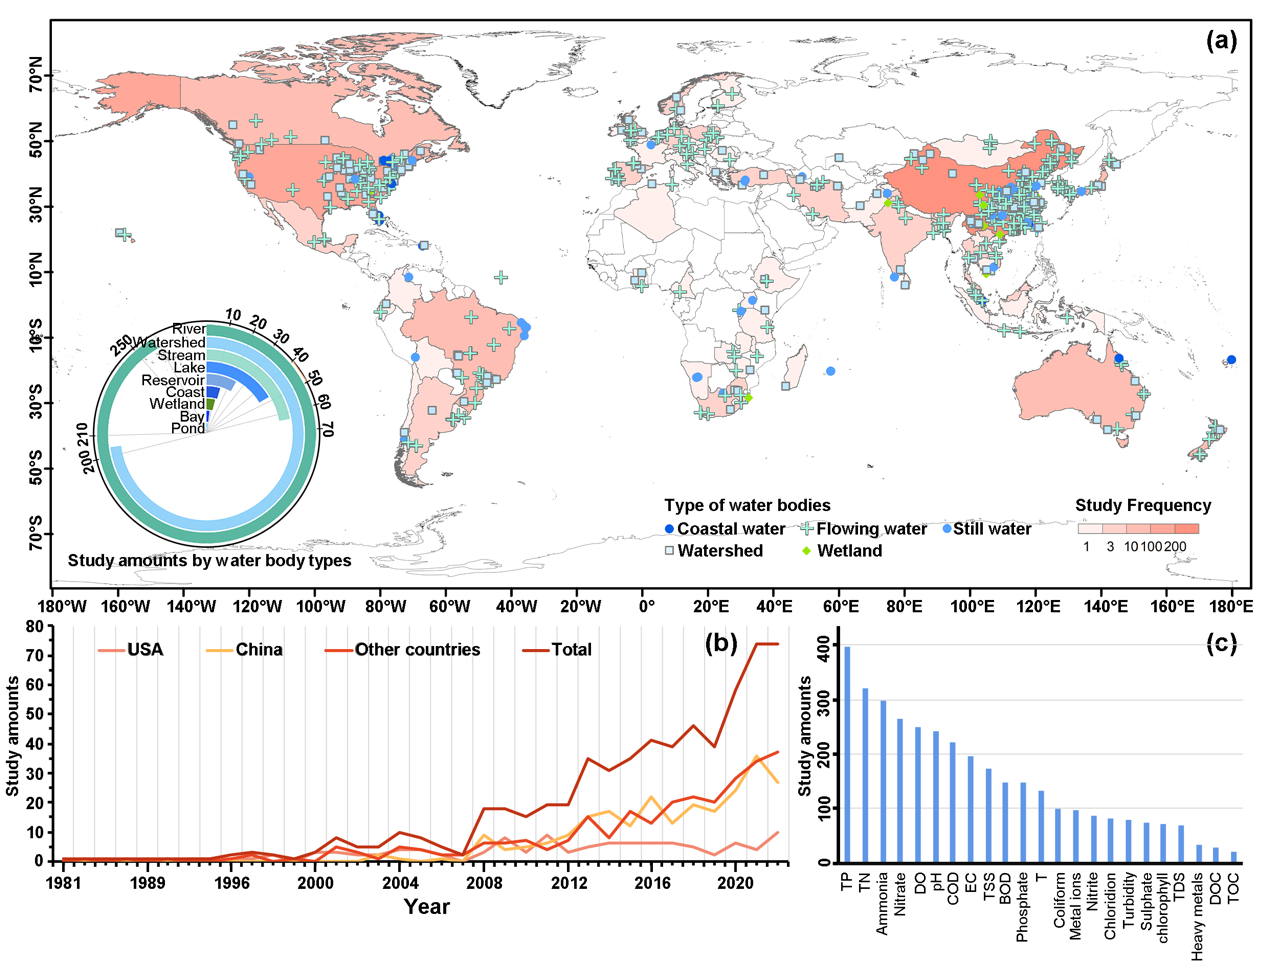Select the River label in radial chart

[189, 329]
